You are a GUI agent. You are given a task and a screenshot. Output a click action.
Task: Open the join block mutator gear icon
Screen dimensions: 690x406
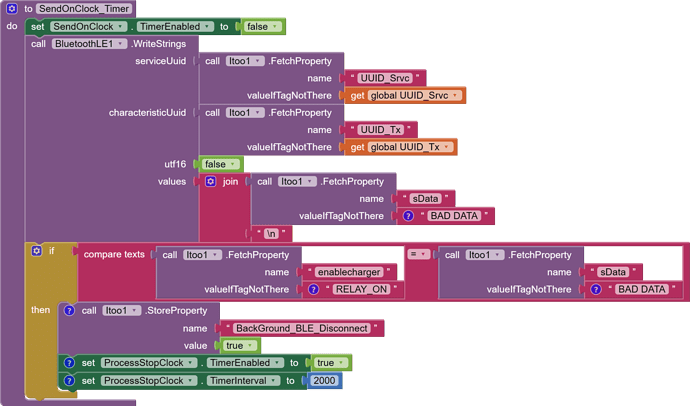click(211, 181)
